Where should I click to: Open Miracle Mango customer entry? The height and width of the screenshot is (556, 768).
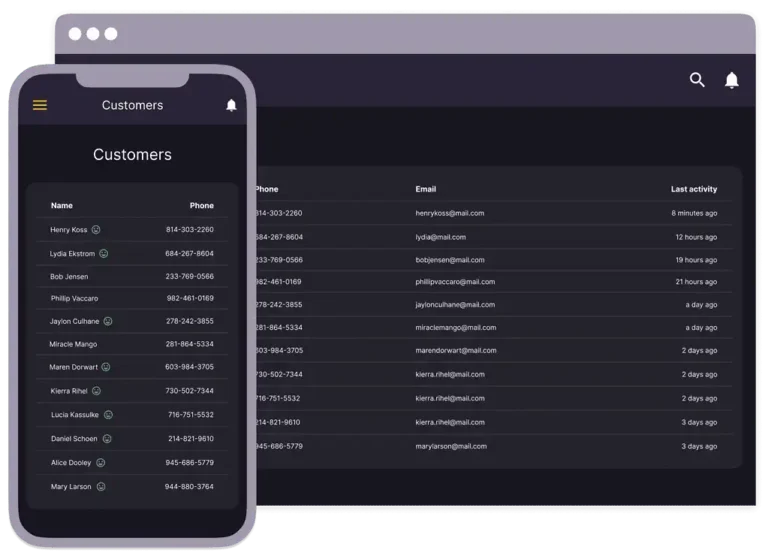73,344
